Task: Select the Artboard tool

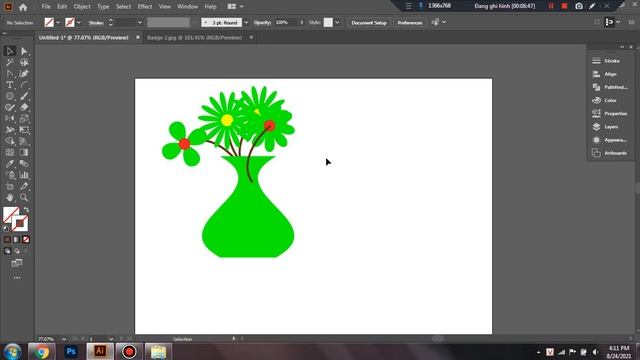Action: 10,187
